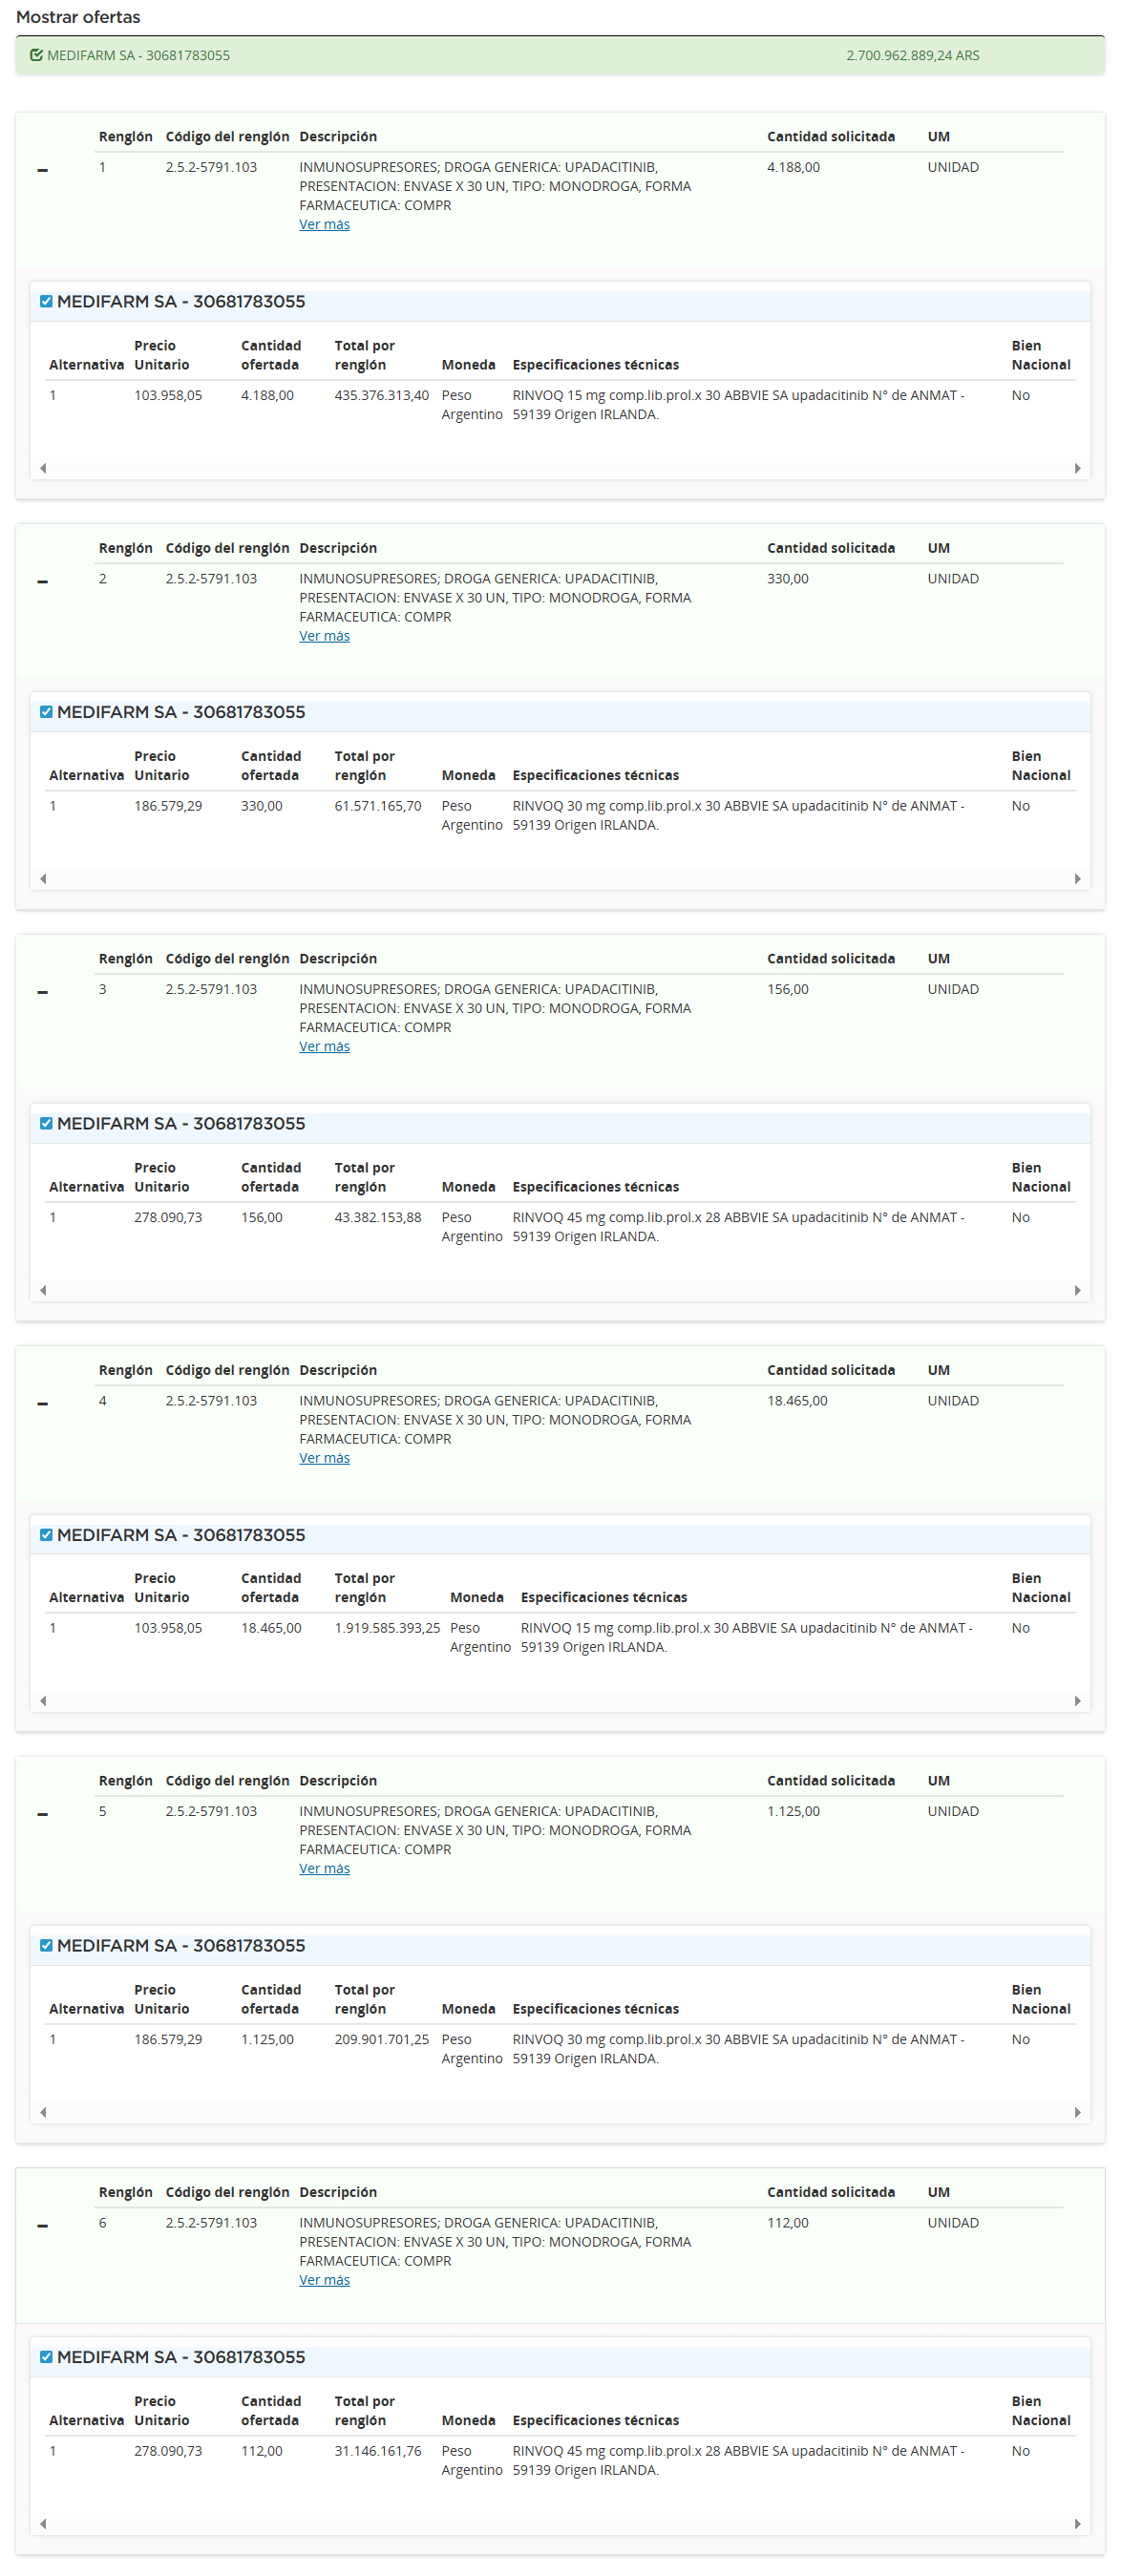
Task: Click right scroll arrow in renglón 1 offer table
Action: [1077, 468]
